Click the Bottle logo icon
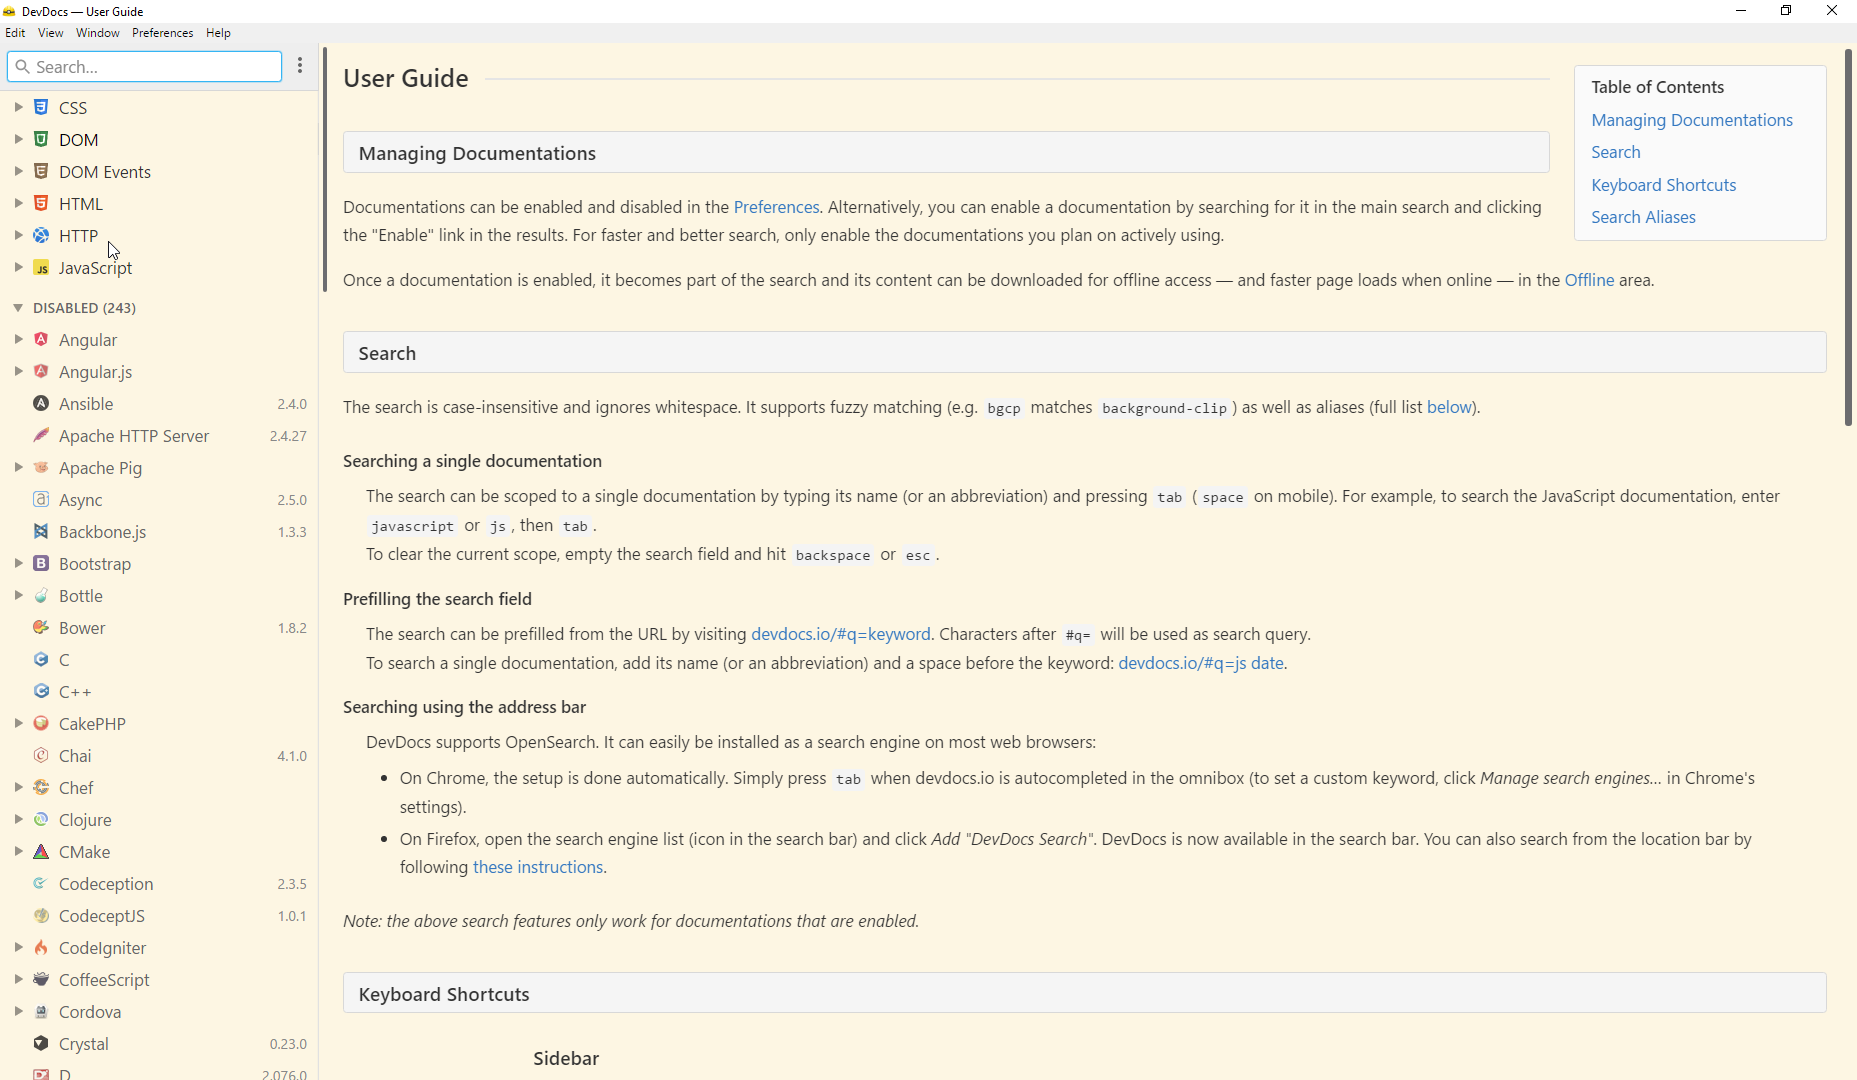 41,595
